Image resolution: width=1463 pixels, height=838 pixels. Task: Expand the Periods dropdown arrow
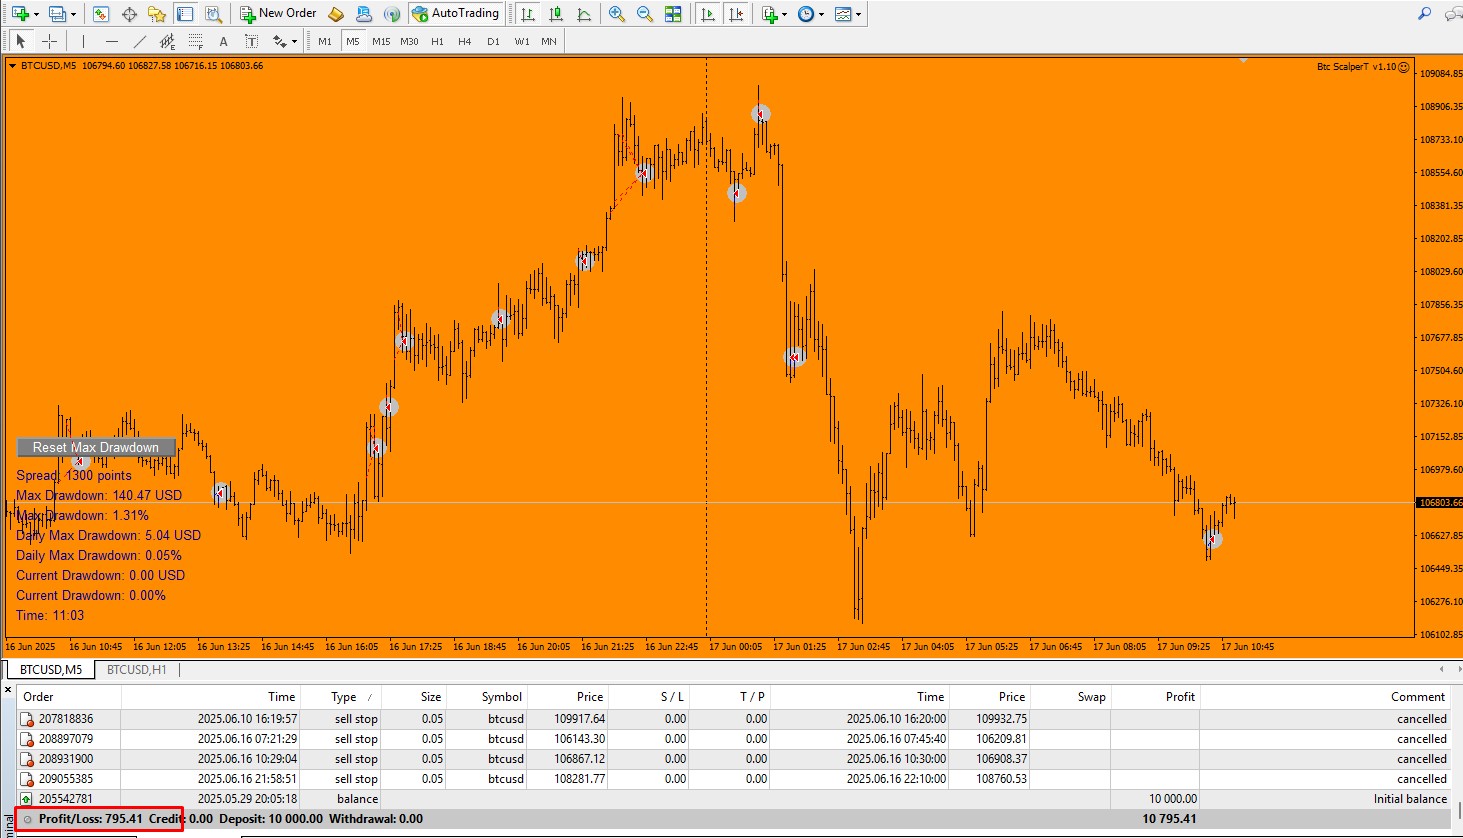pyautogui.click(x=822, y=14)
